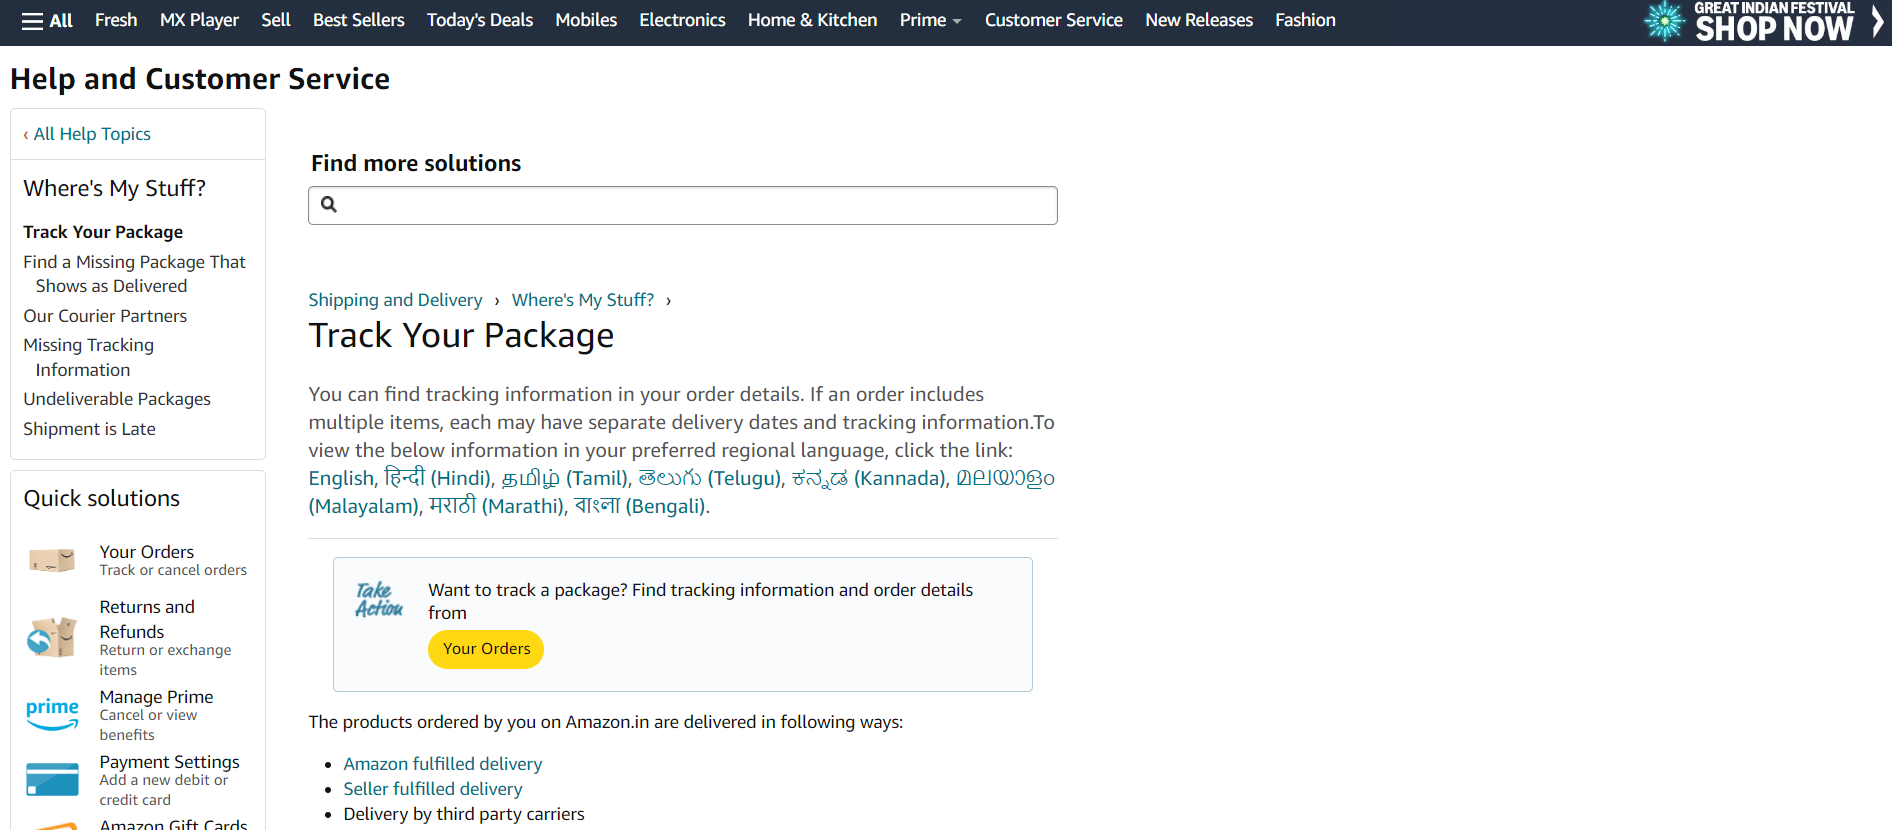The width and height of the screenshot is (1892, 830).
Task: Switch to the Bengali language link
Action: click(640, 506)
